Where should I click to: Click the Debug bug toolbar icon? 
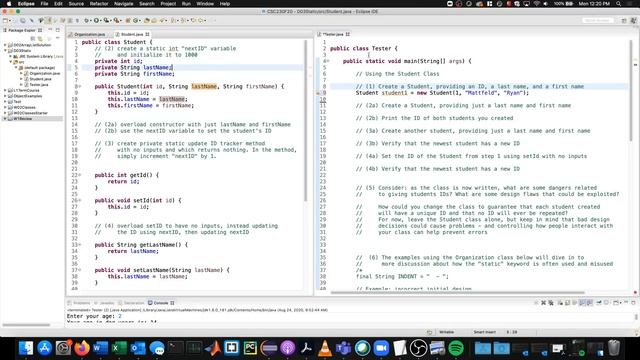click(87, 20)
